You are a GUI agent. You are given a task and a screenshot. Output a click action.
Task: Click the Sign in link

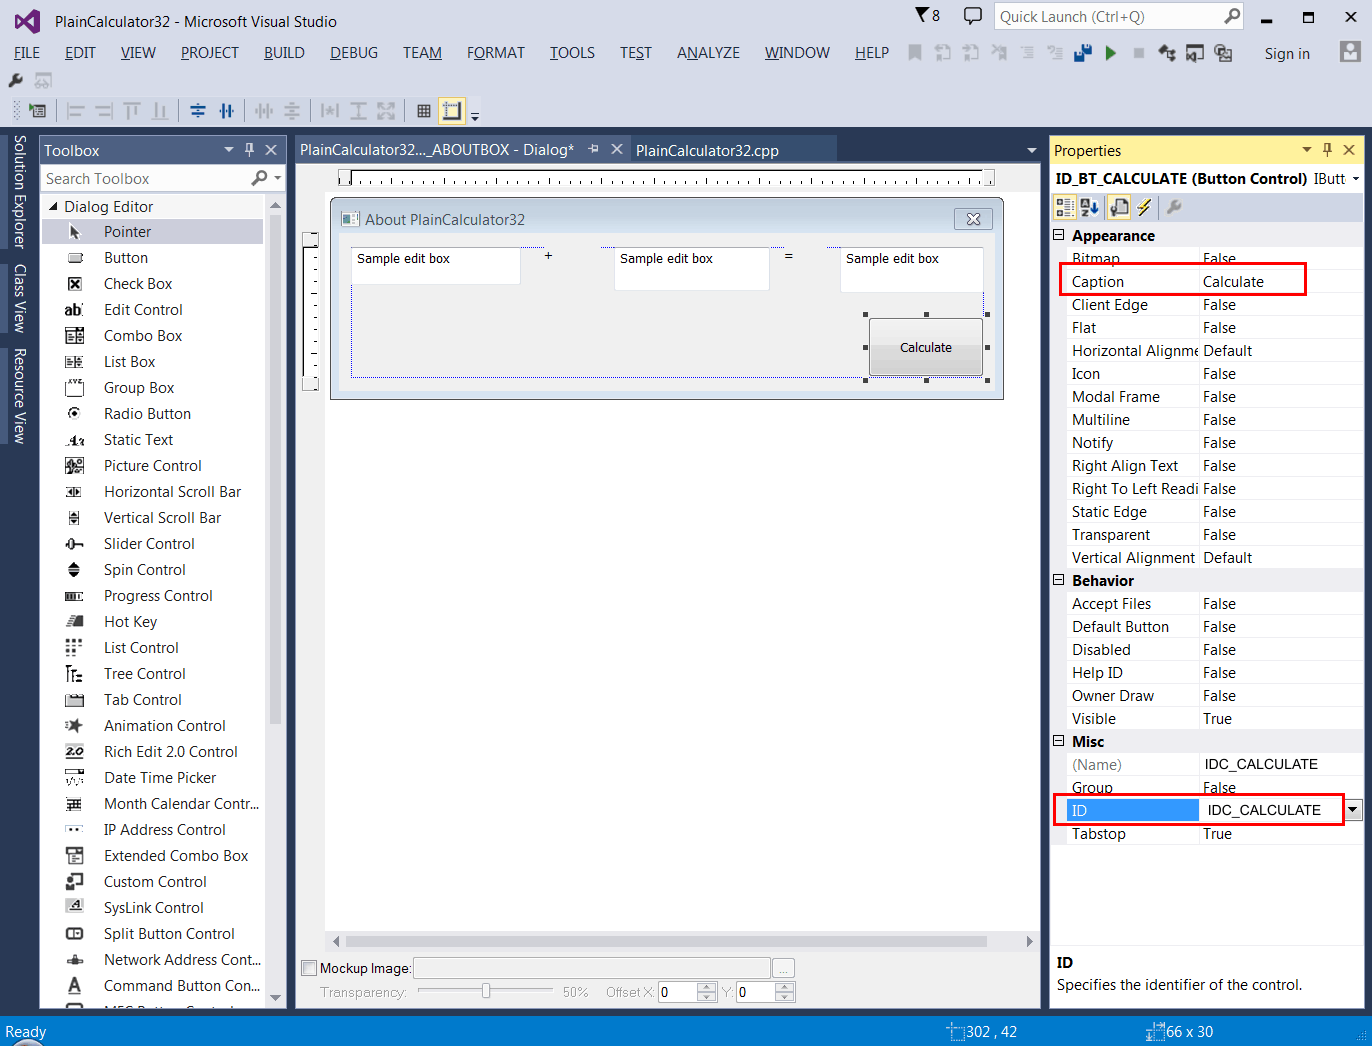(1287, 54)
